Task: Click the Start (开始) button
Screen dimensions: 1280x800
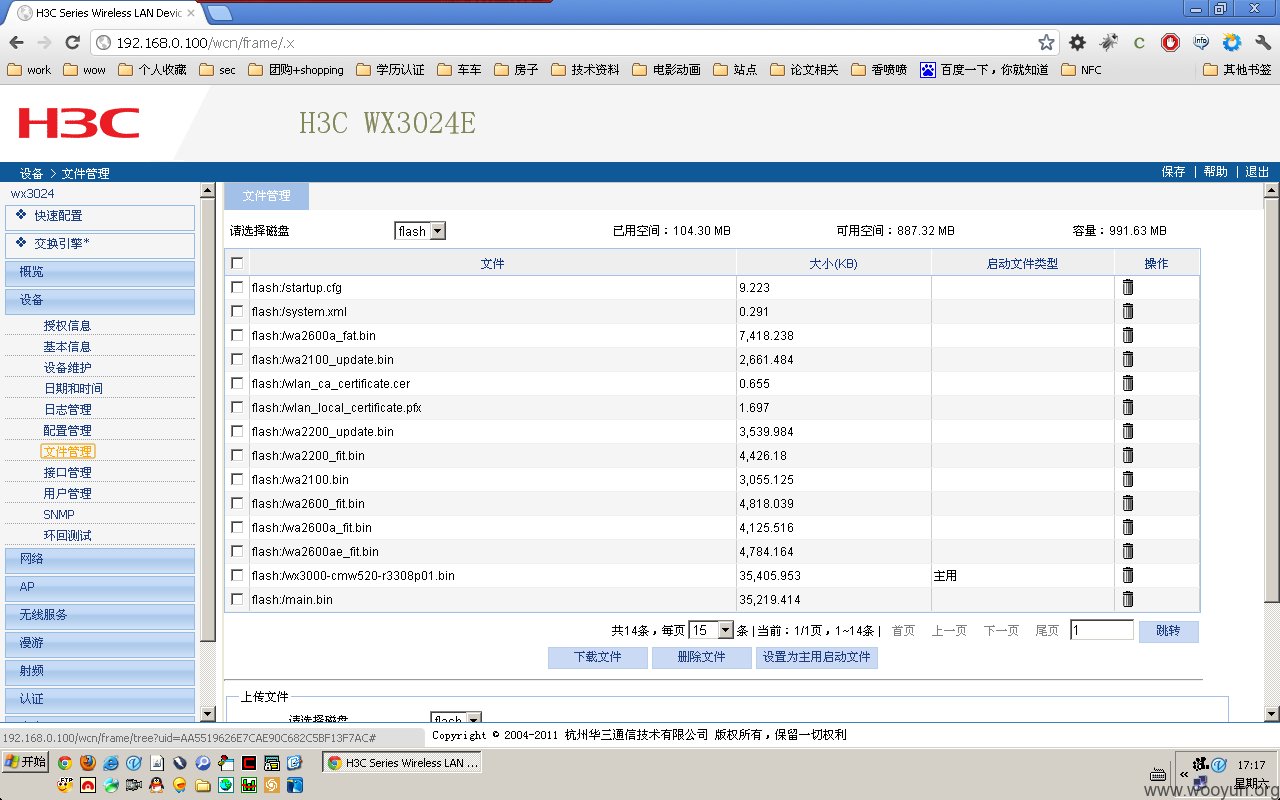Action: click(26, 762)
